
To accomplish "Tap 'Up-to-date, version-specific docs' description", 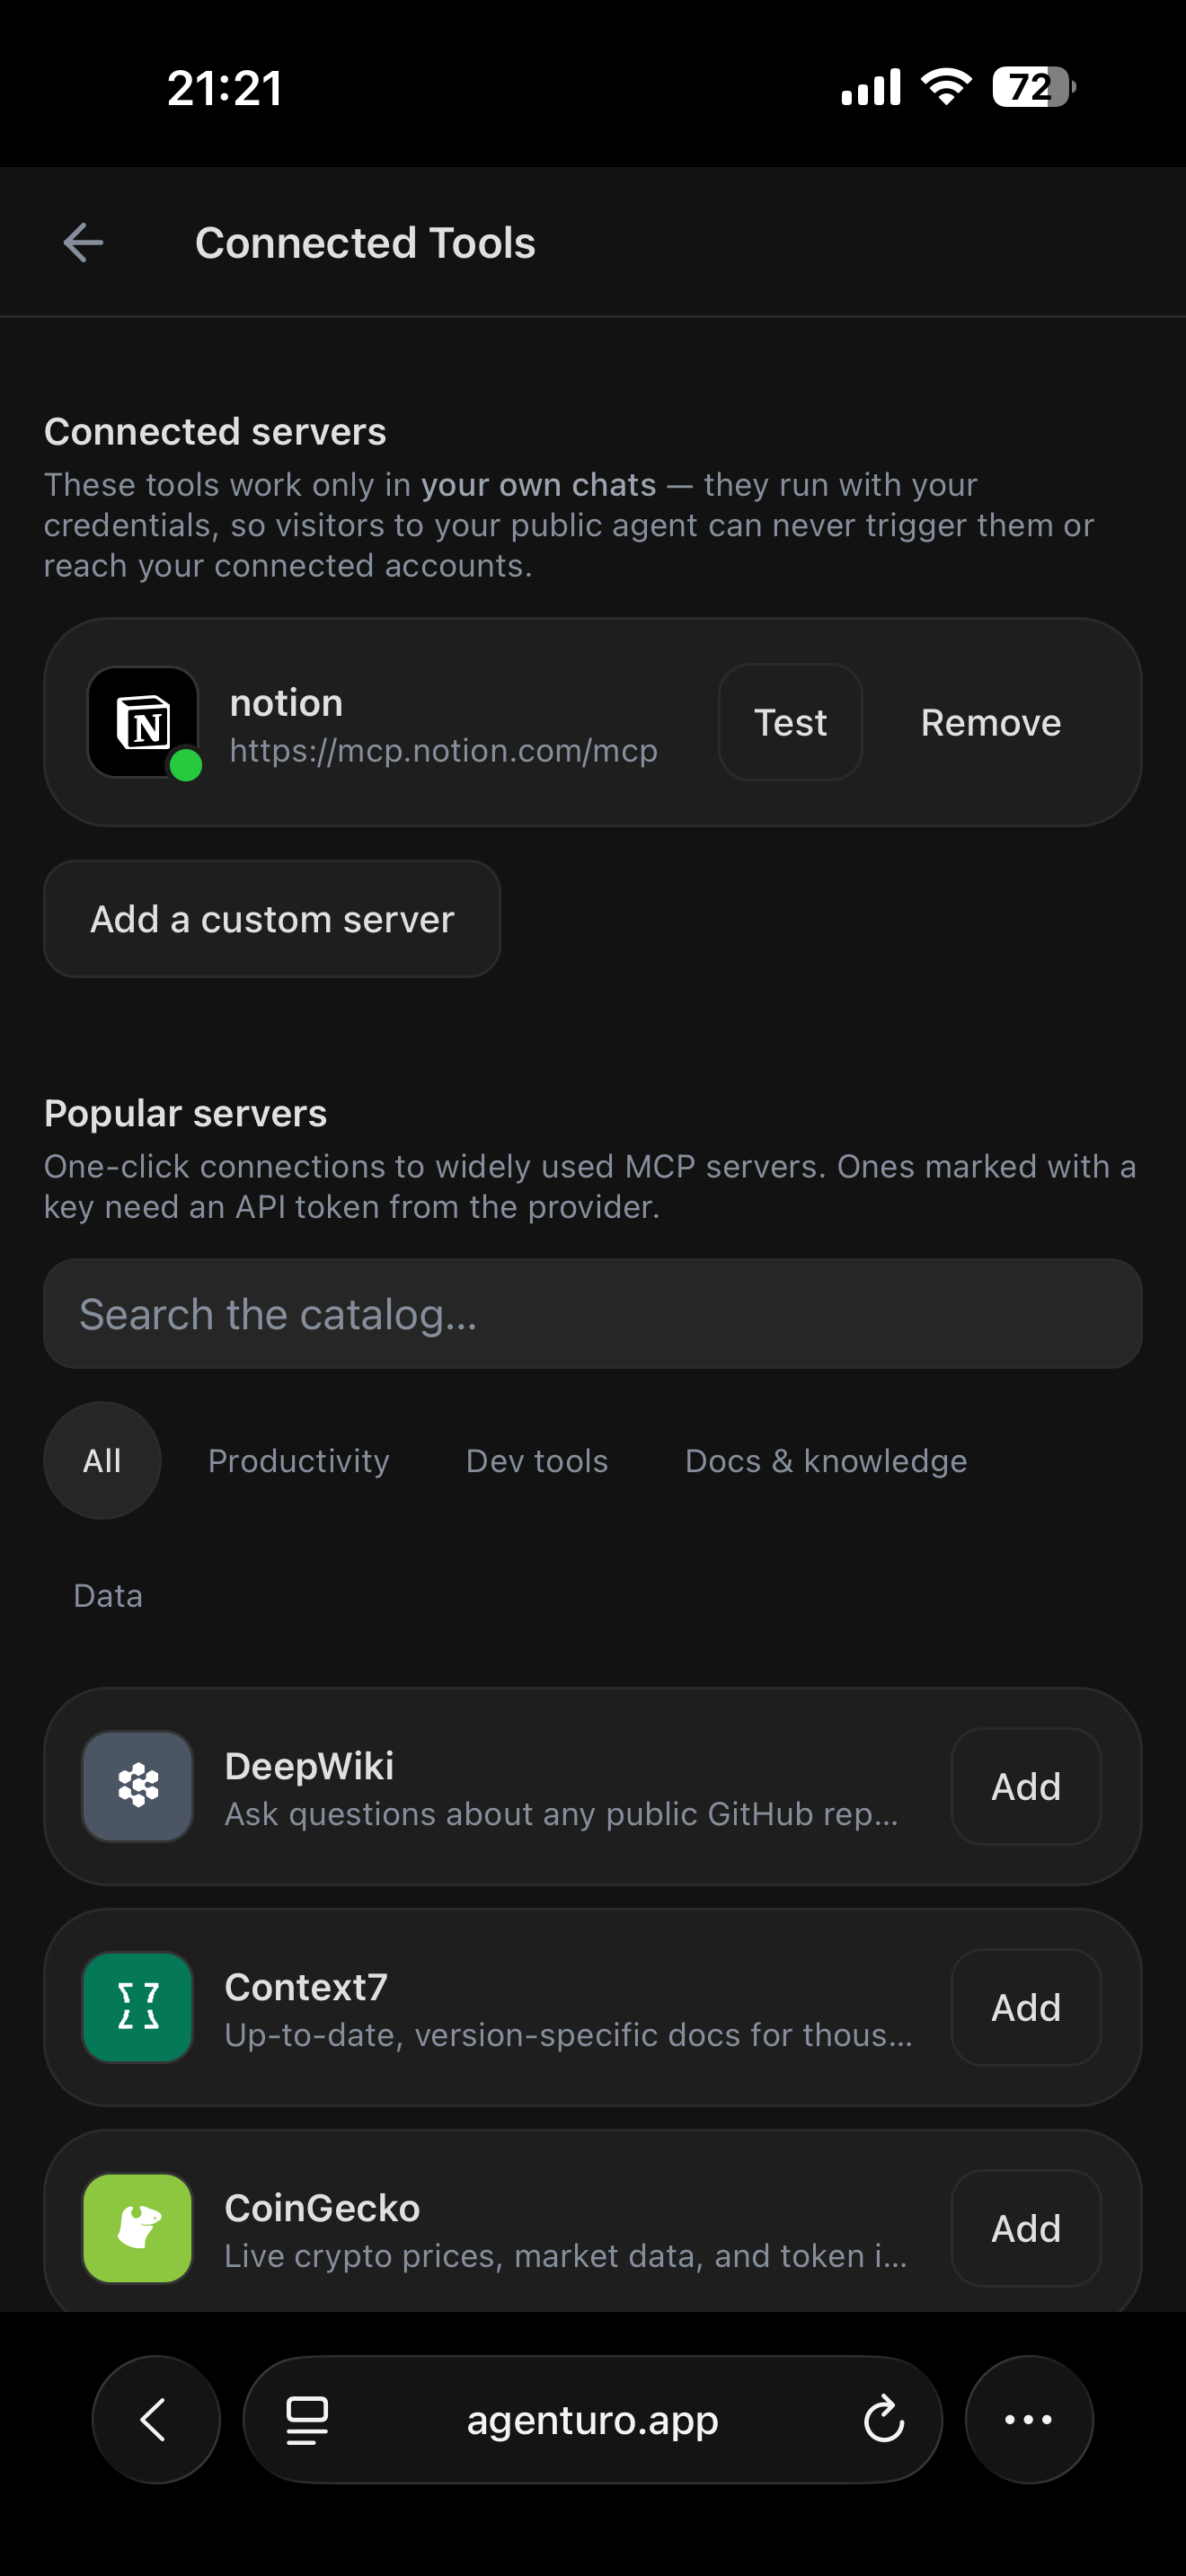I will click(568, 2035).
